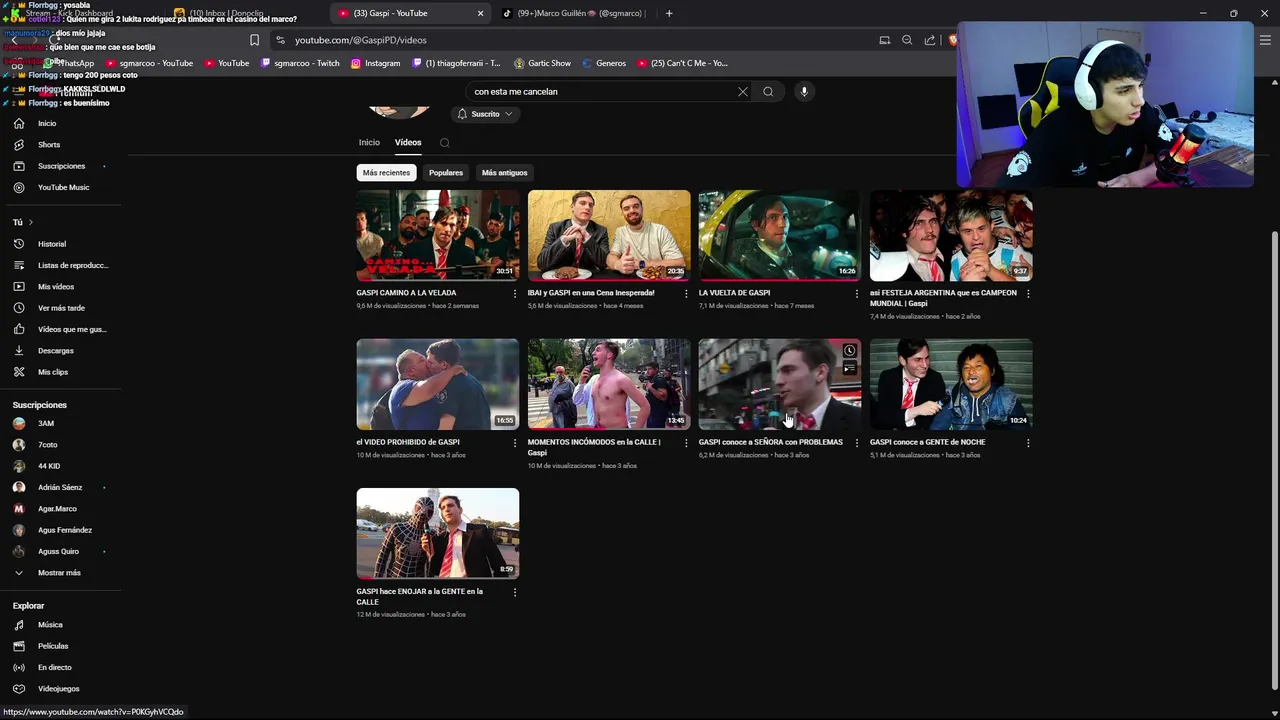1280x720 pixels.
Task: Click the browser bookmark icon
Action: click(254, 40)
